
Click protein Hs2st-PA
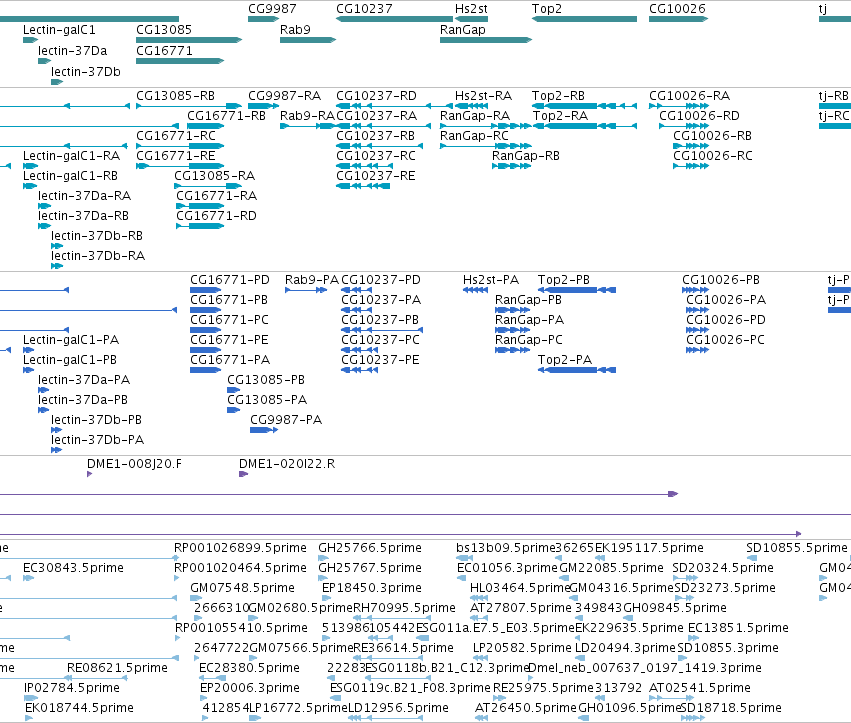pyautogui.click(x=491, y=280)
